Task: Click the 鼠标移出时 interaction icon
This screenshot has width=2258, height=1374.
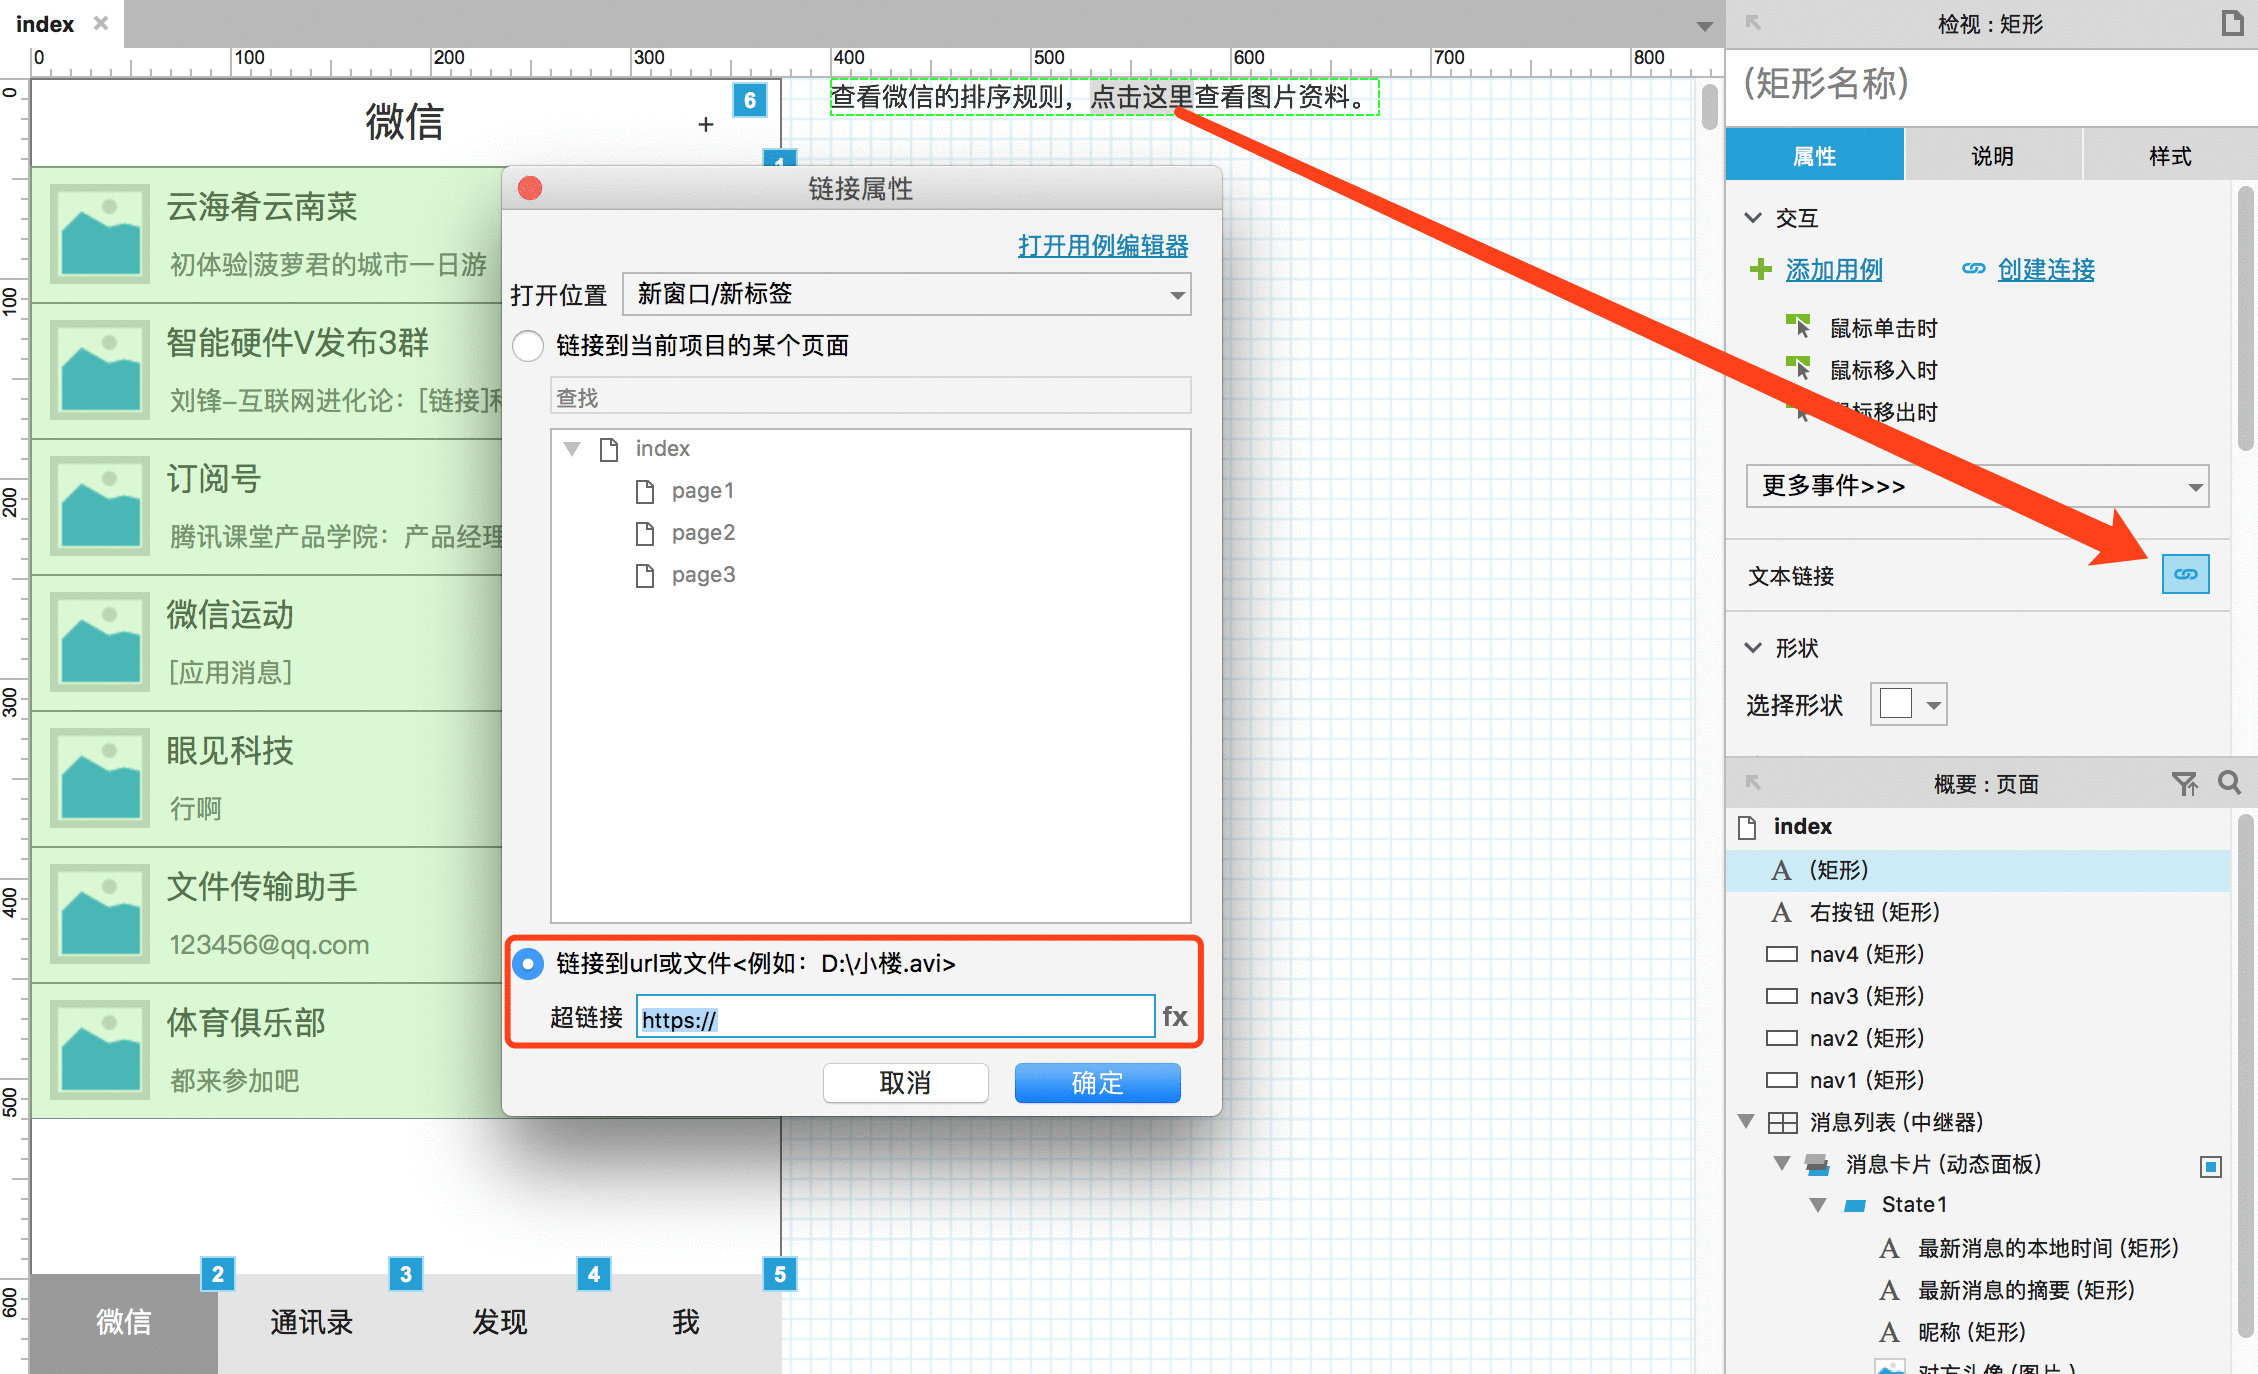Action: 1797,413
